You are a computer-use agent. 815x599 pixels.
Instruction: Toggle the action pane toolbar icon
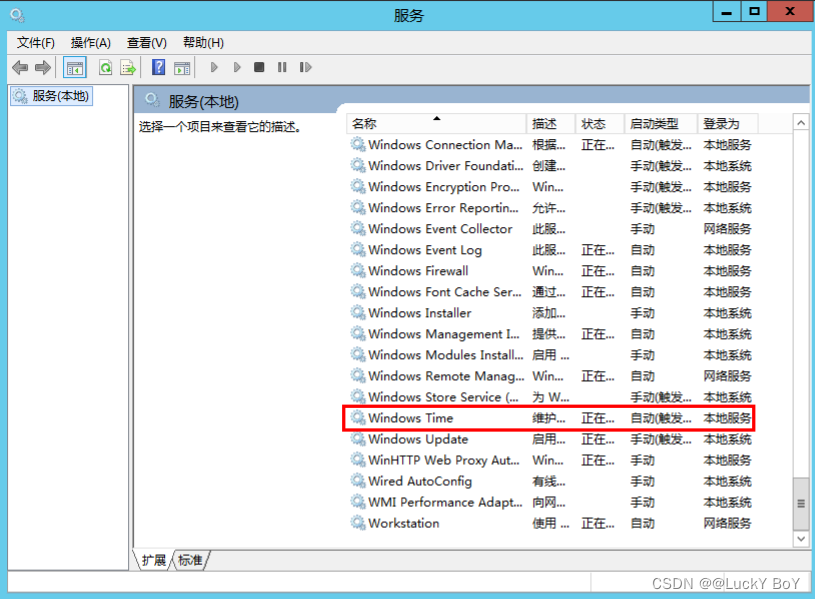pyautogui.click(x=182, y=68)
